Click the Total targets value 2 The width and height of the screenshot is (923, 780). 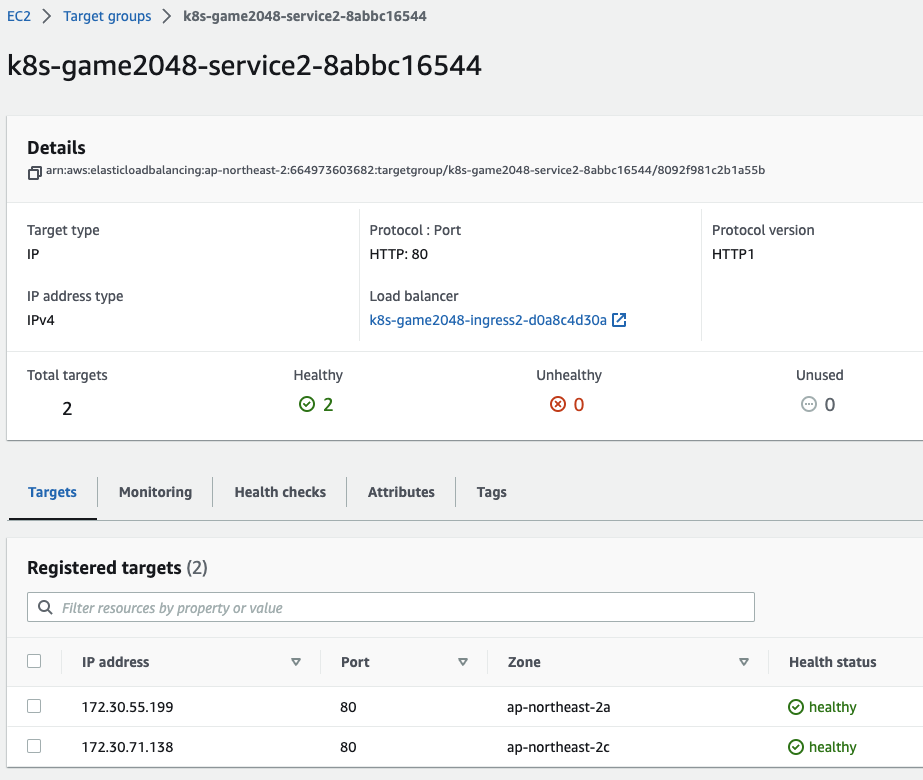click(67, 409)
